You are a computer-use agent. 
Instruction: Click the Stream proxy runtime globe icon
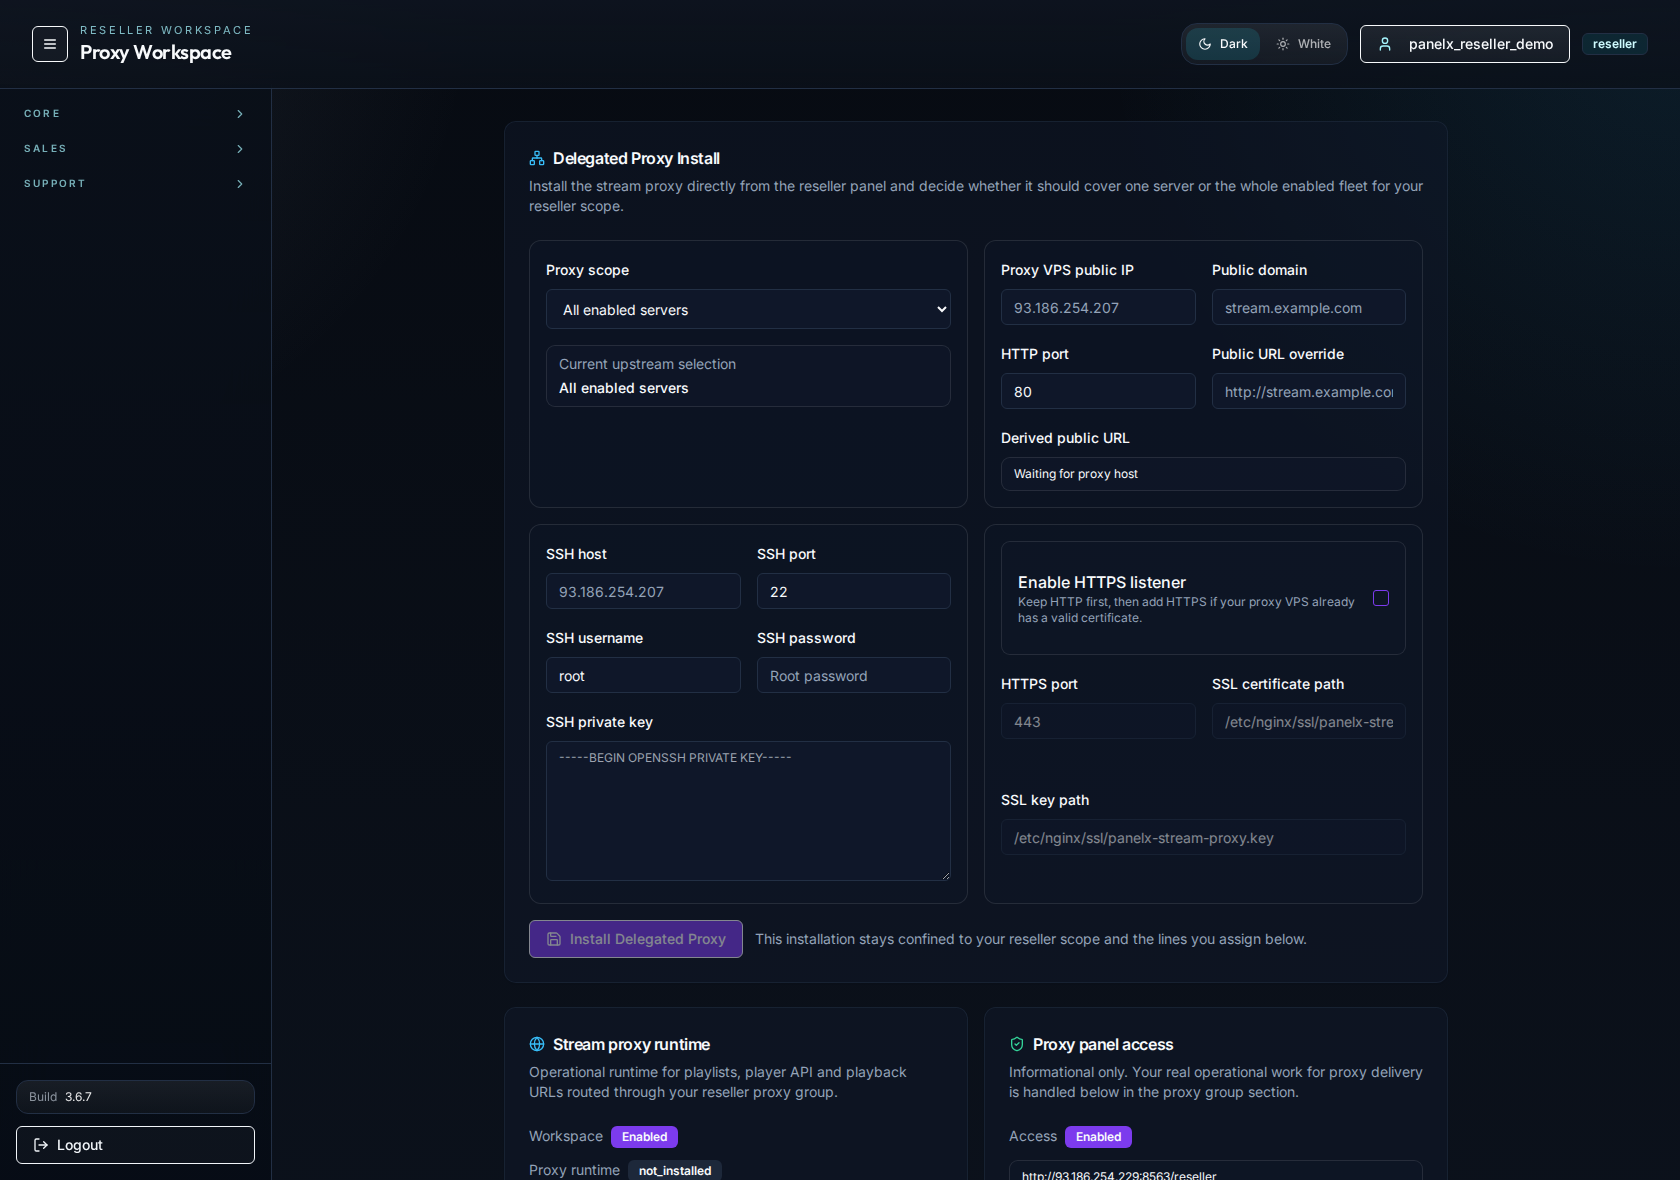point(536,1044)
